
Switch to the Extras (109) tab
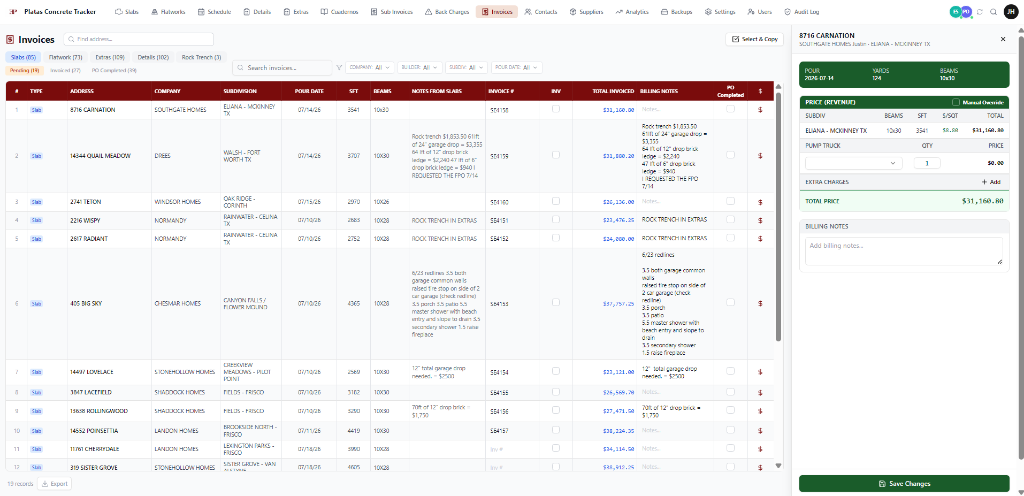(x=110, y=57)
